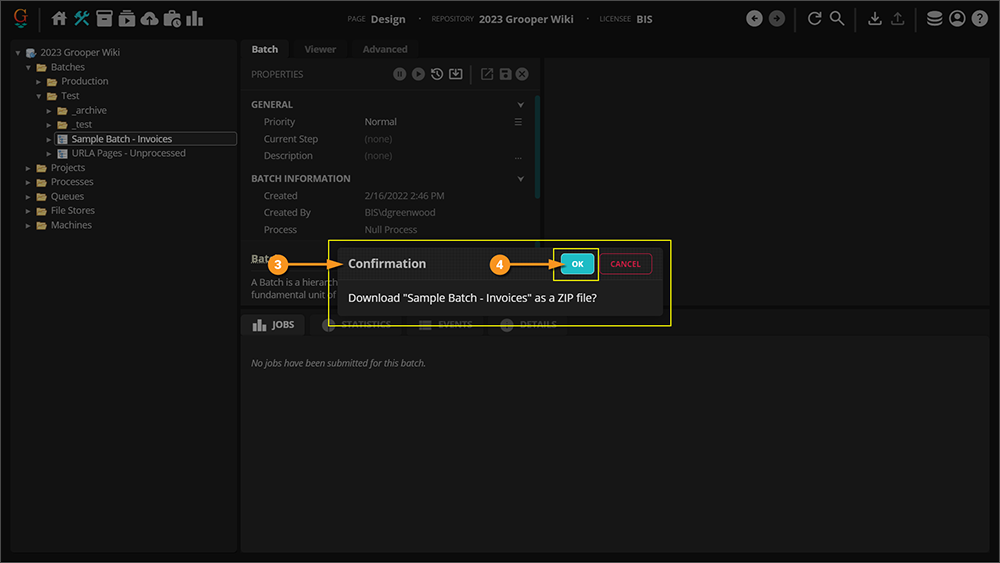Open the Description ellipsis editor
This screenshot has width=1000, height=563.
click(518, 156)
